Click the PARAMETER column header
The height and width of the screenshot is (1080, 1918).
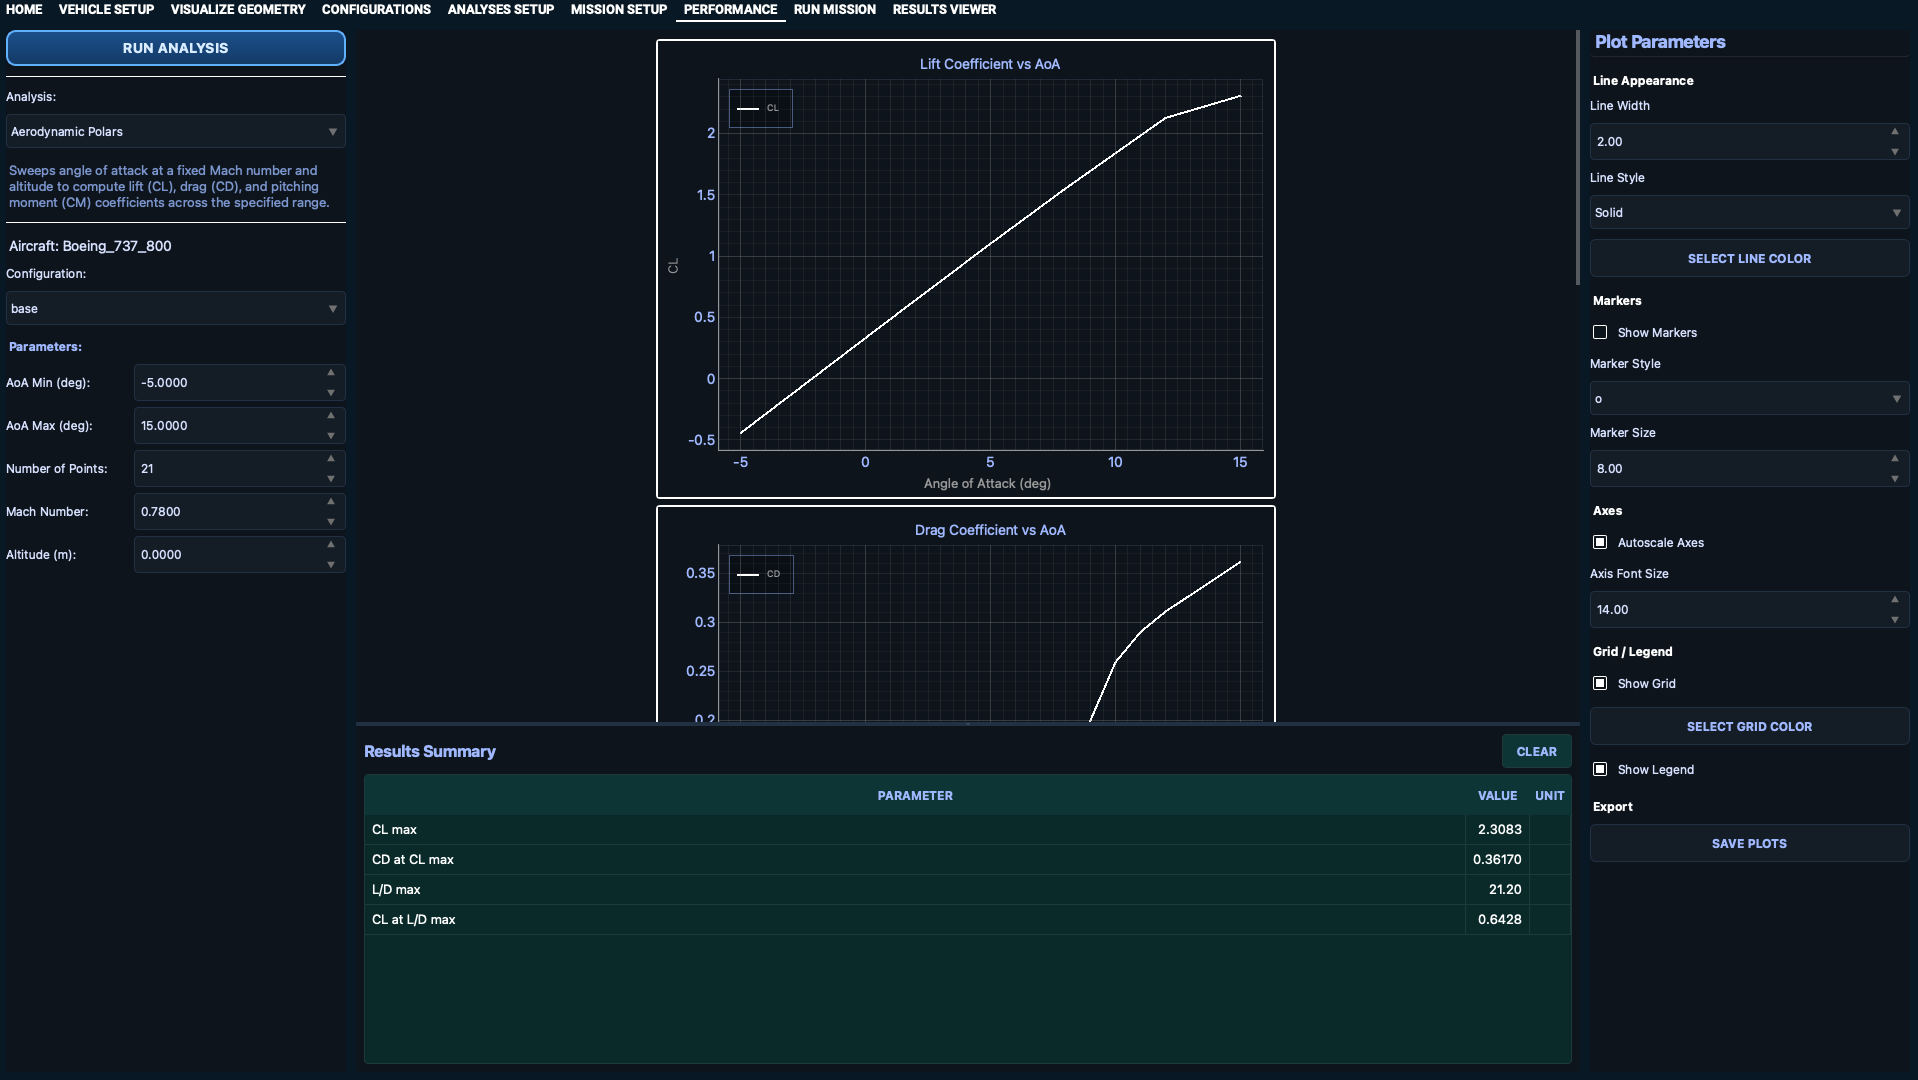click(x=915, y=796)
